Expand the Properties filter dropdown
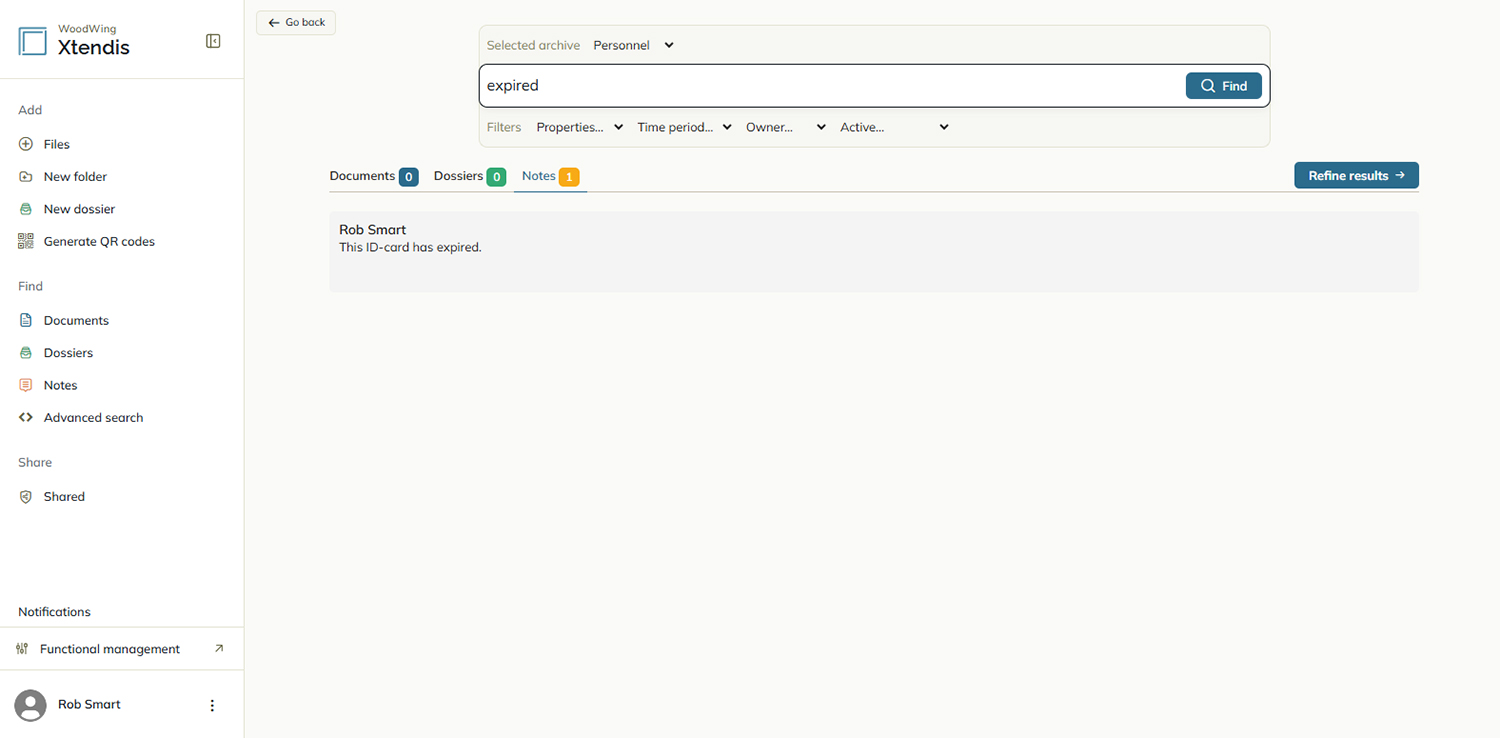1500x738 pixels. pos(580,127)
